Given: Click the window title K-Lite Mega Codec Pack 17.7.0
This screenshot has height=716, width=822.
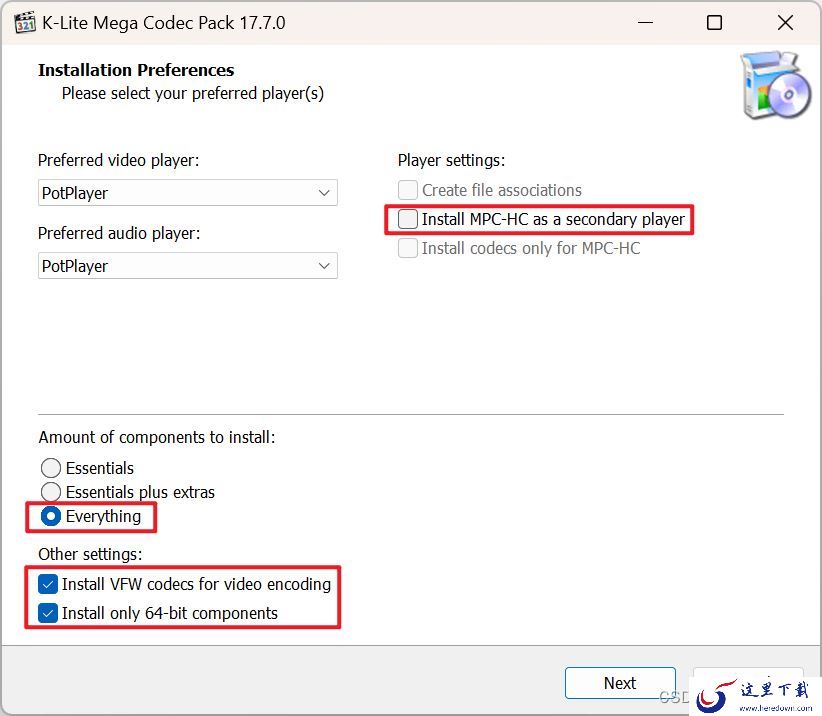Looking at the screenshot, I should [164, 23].
